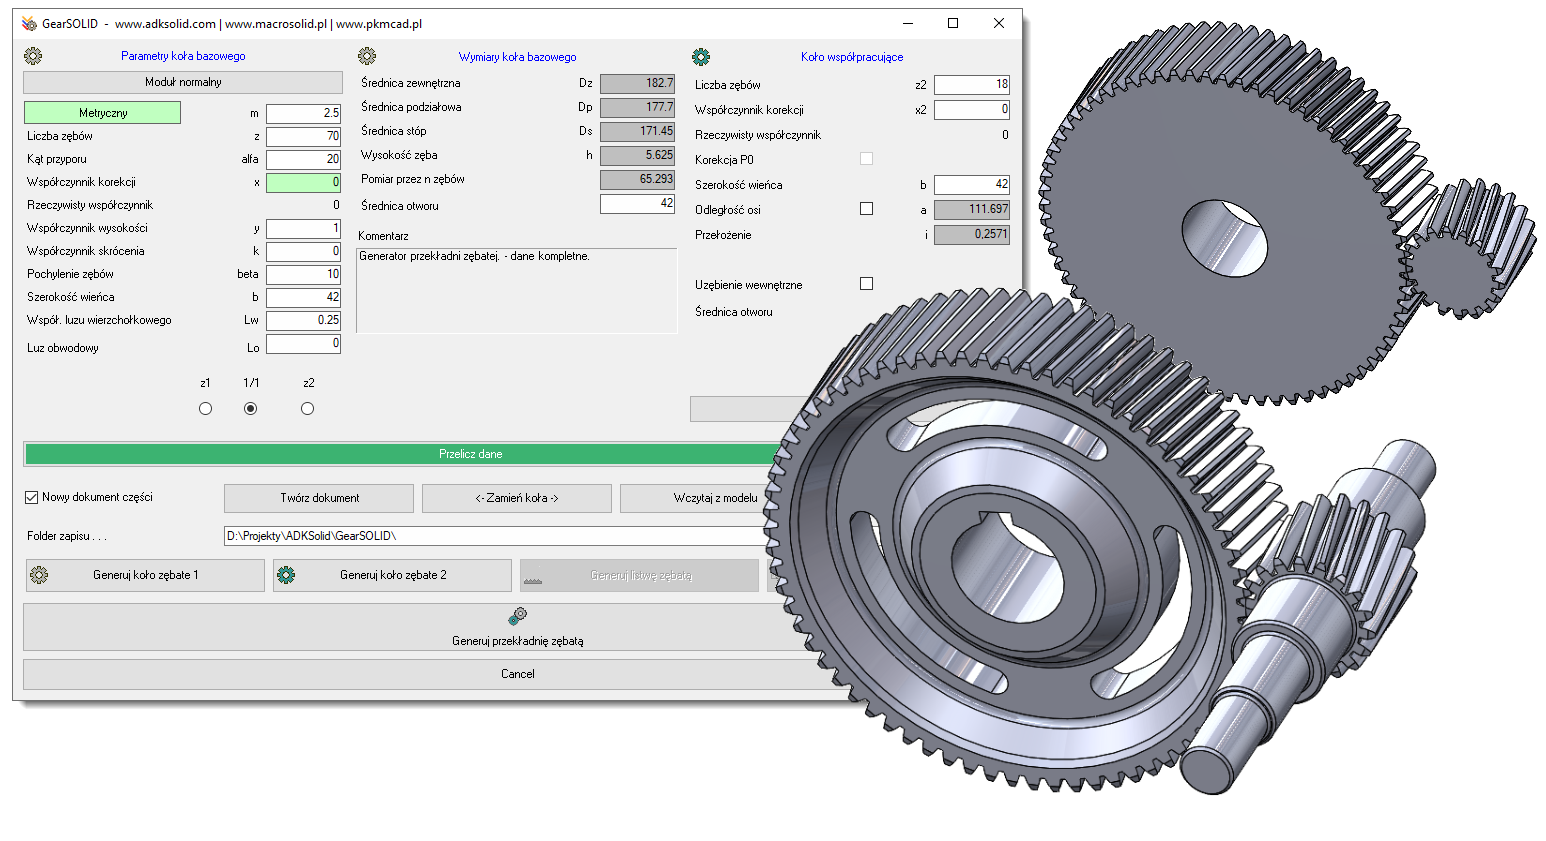Click the green Współczynnik korekcji x field
The width and height of the screenshot is (1546, 841).
click(x=304, y=182)
